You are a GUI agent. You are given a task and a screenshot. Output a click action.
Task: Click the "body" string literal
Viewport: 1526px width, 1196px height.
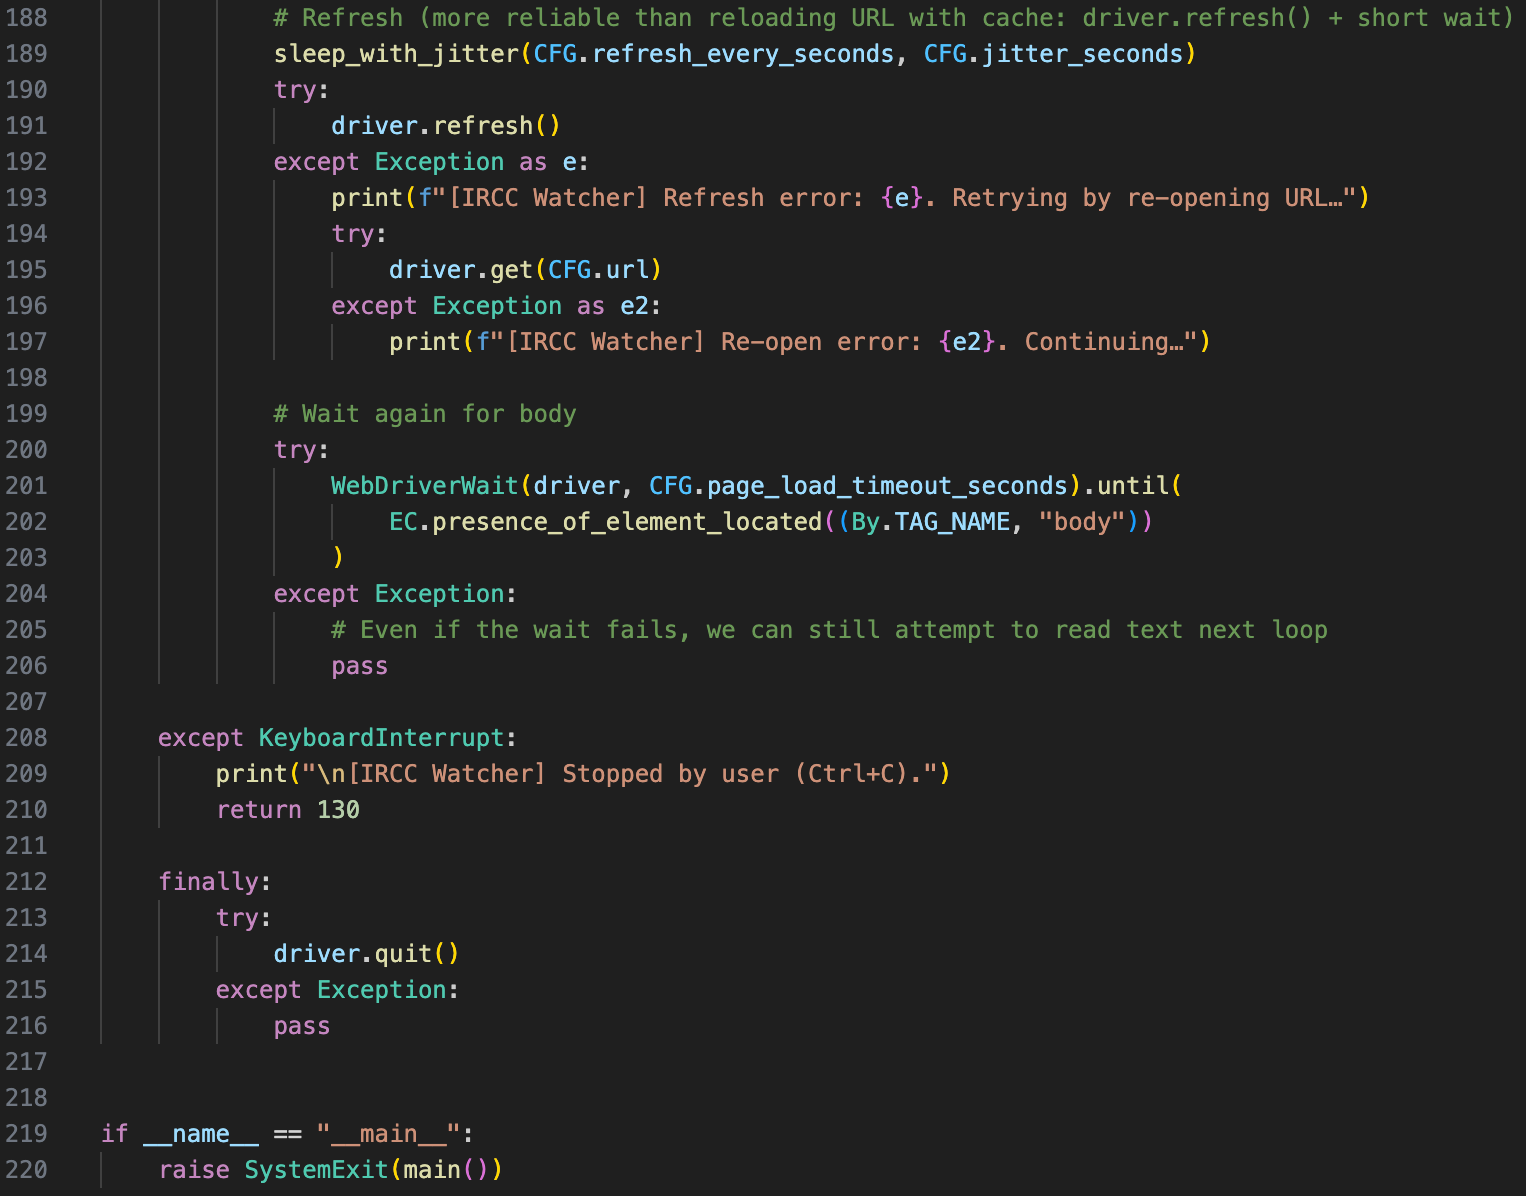tap(1082, 522)
